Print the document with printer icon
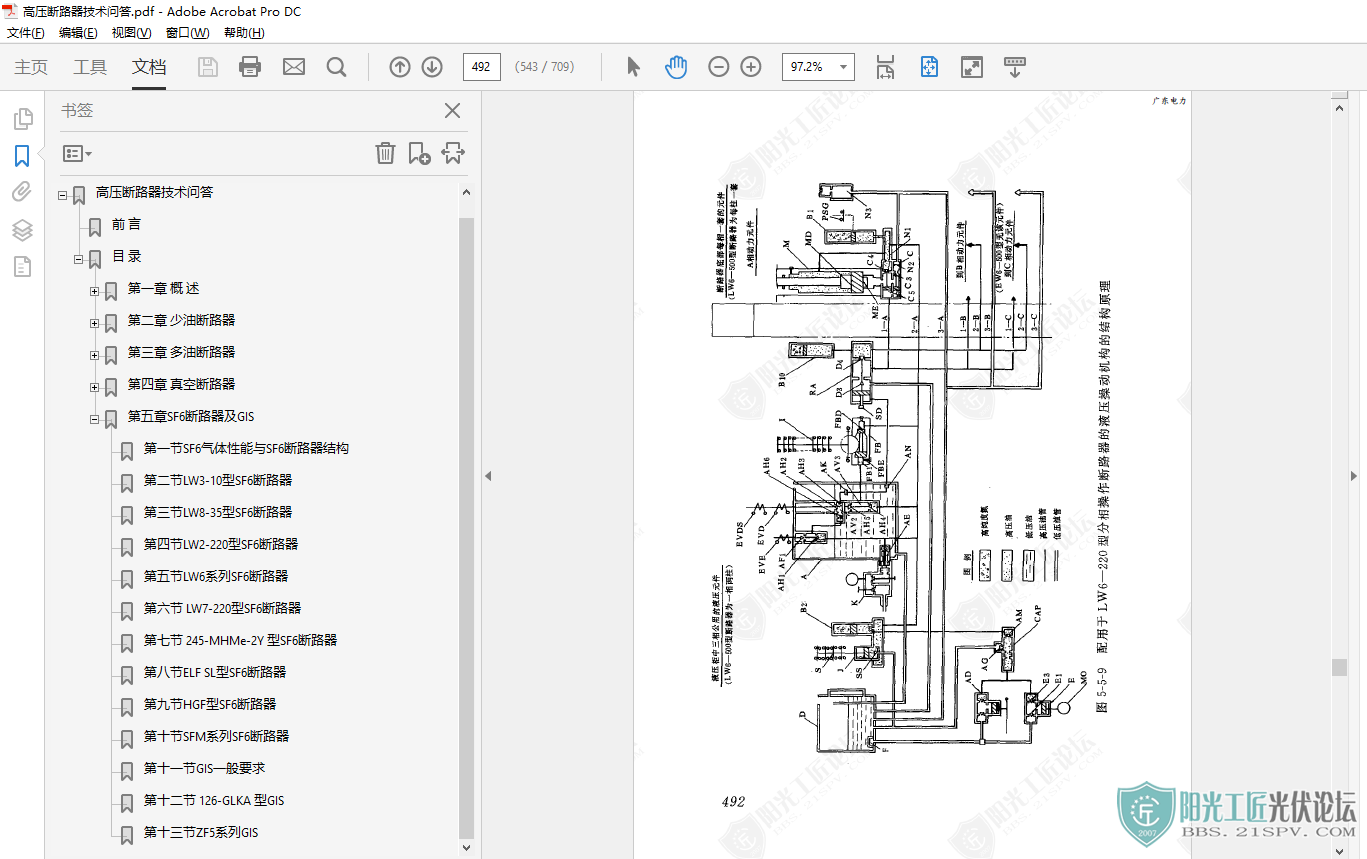 click(250, 67)
